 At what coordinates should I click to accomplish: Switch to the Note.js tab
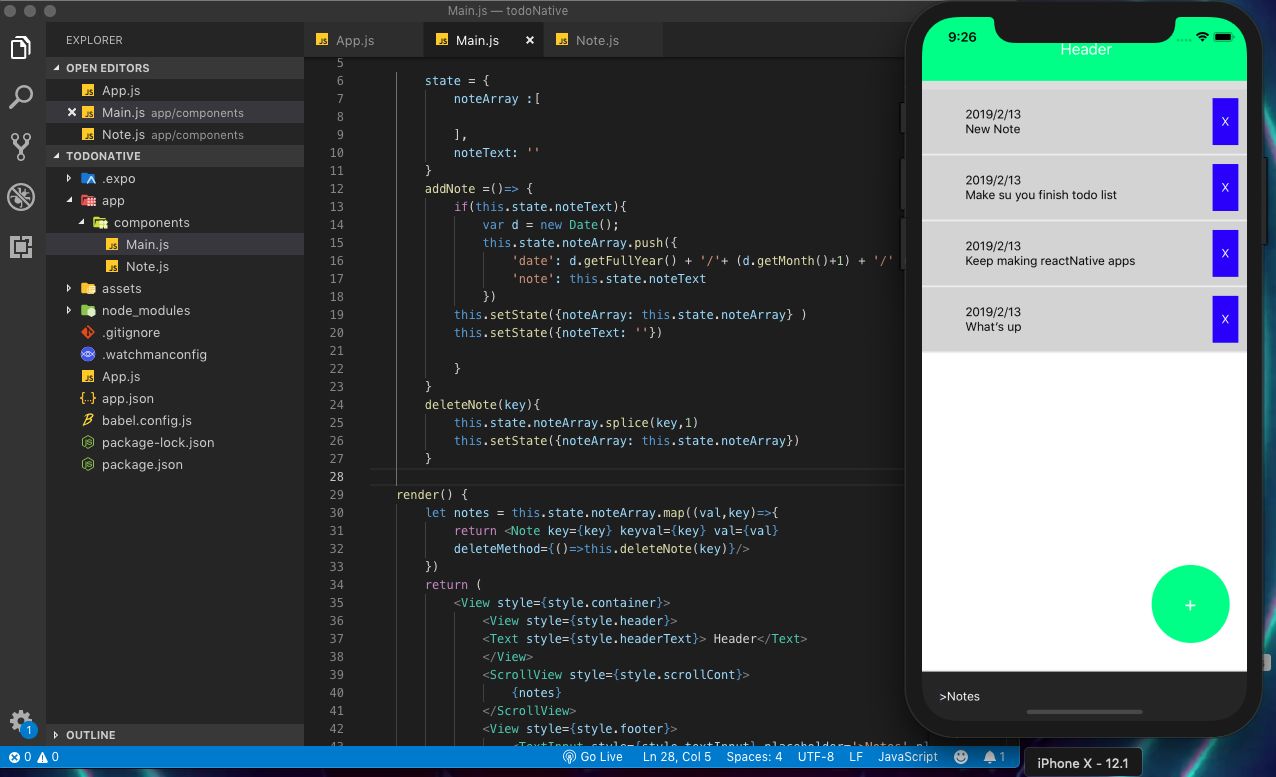point(597,41)
